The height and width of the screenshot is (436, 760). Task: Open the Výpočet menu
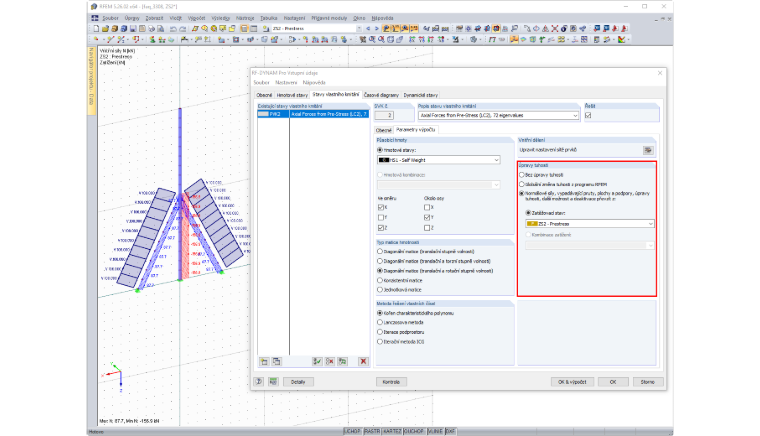[x=196, y=18]
